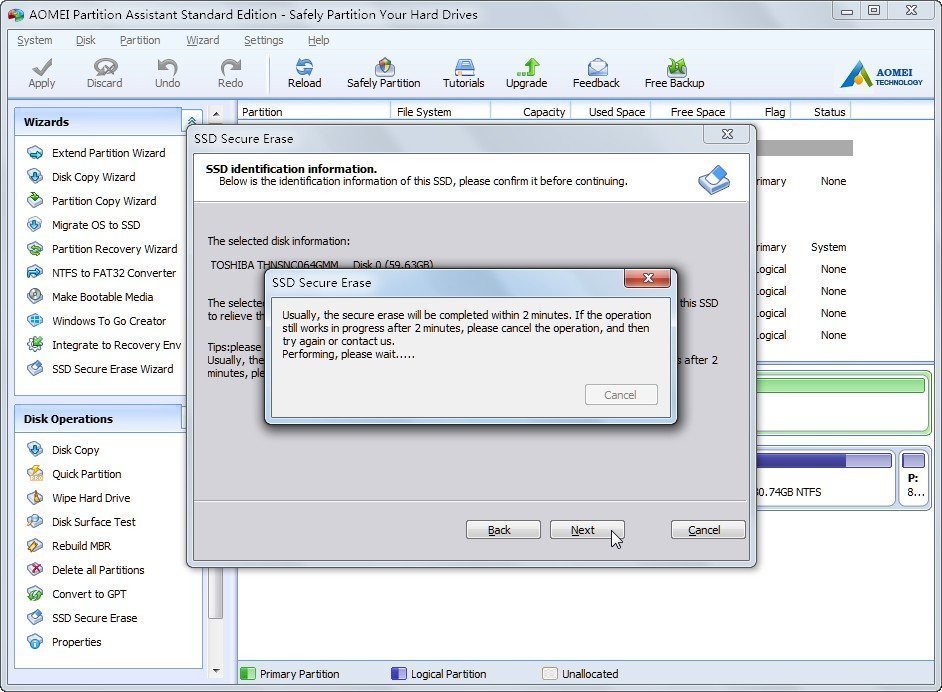Click Back in the SSD Secure Erase wizard
This screenshot has width=942, height=692.
click(503, 530)
